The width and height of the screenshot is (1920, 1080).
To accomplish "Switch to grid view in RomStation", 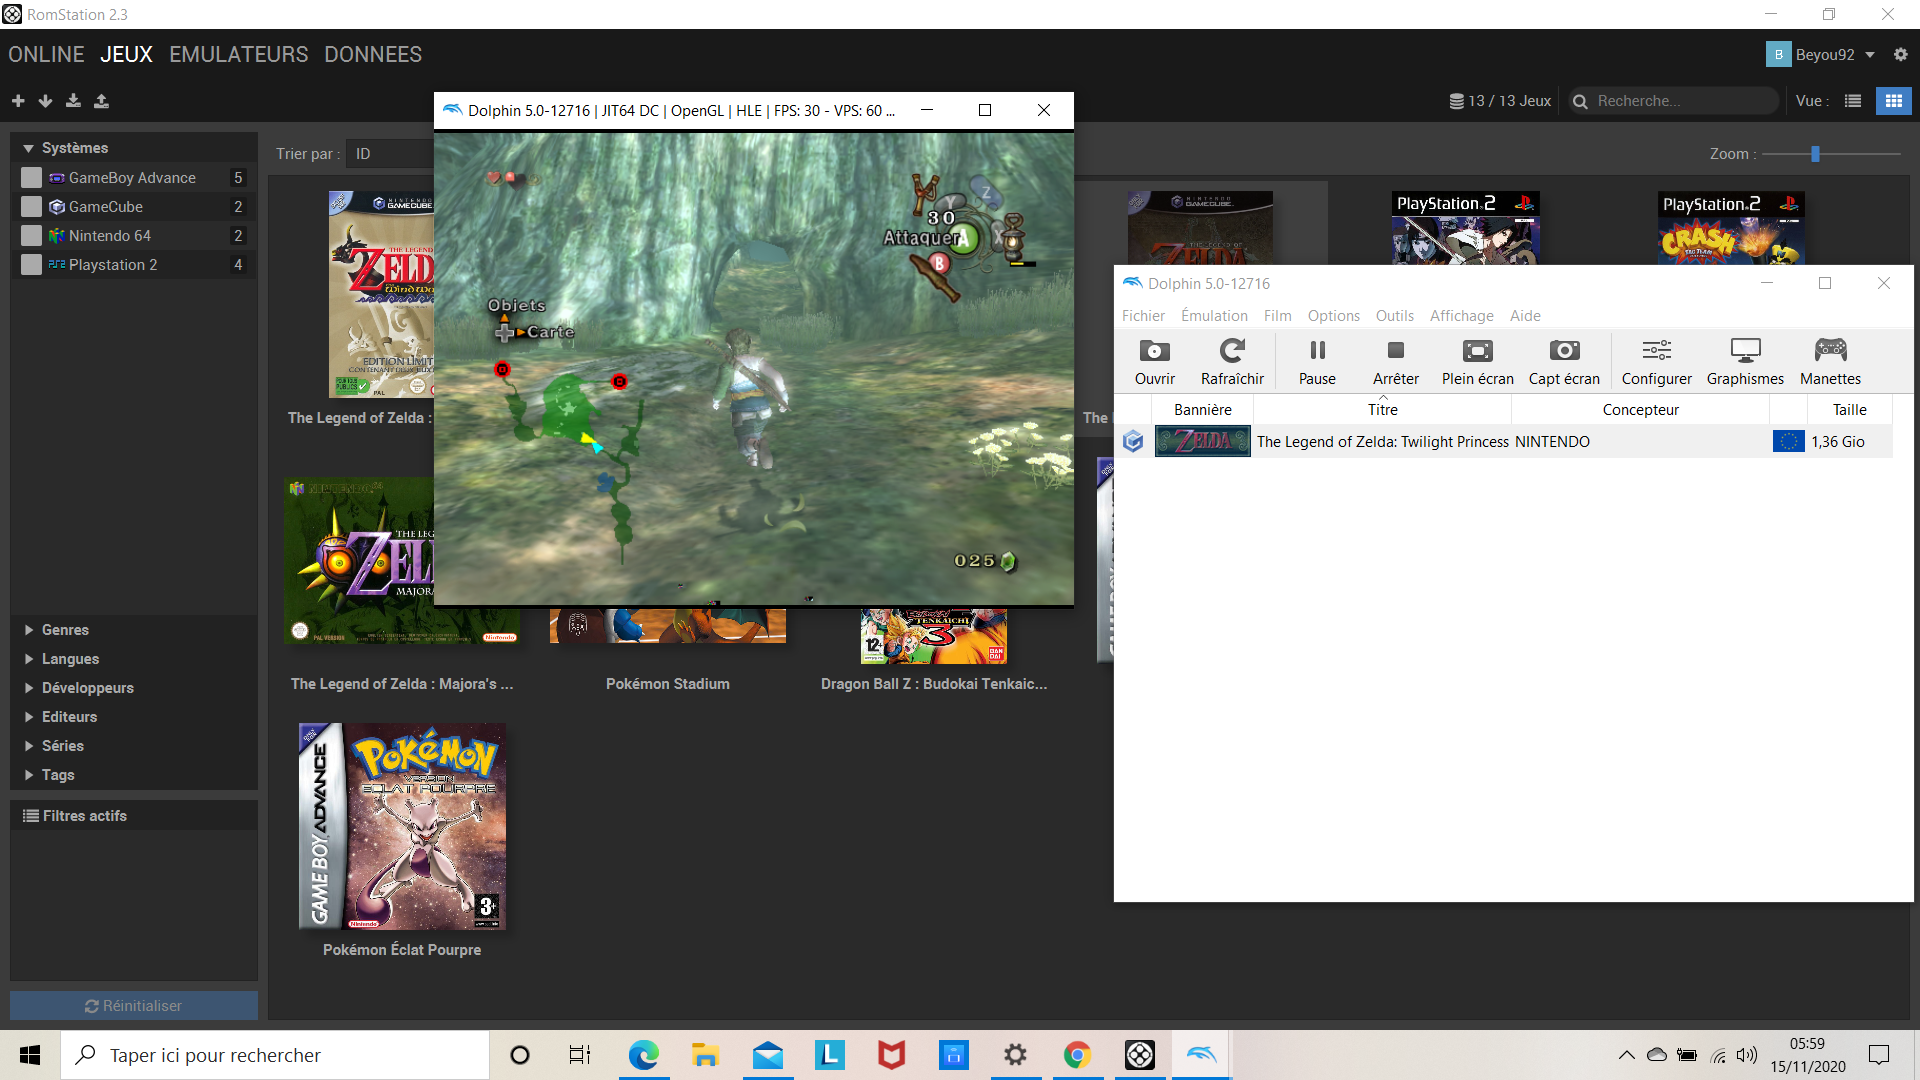I will pyautogui.click(x=1893, y=101).
